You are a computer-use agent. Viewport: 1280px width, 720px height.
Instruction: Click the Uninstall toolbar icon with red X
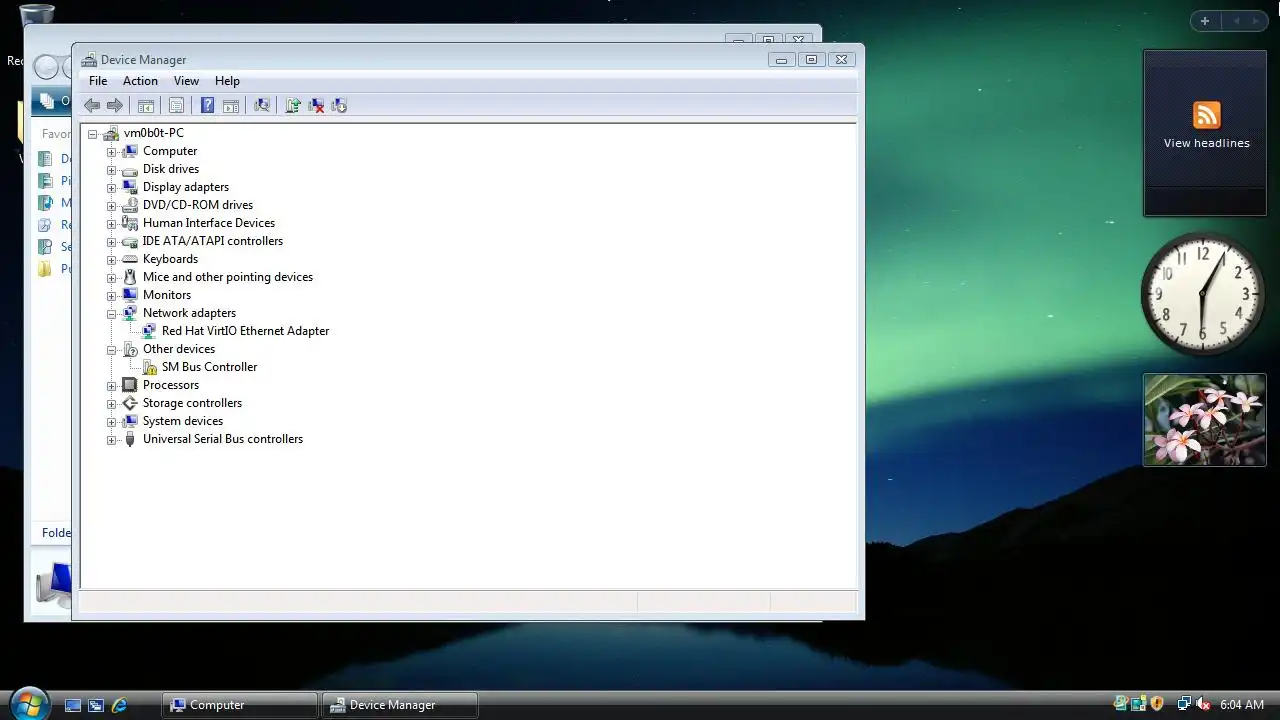point(316,105)
